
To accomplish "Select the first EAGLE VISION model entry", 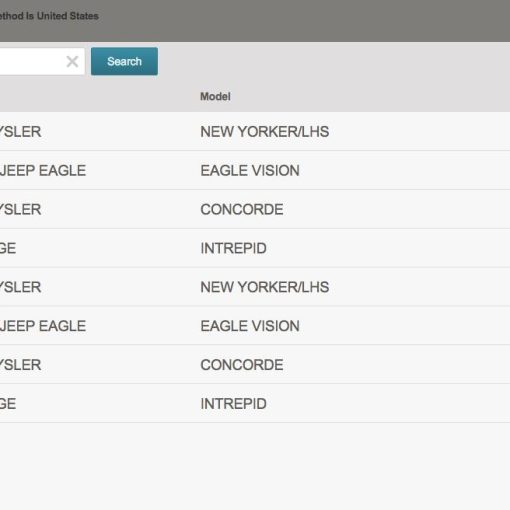I will coord(250,171).
